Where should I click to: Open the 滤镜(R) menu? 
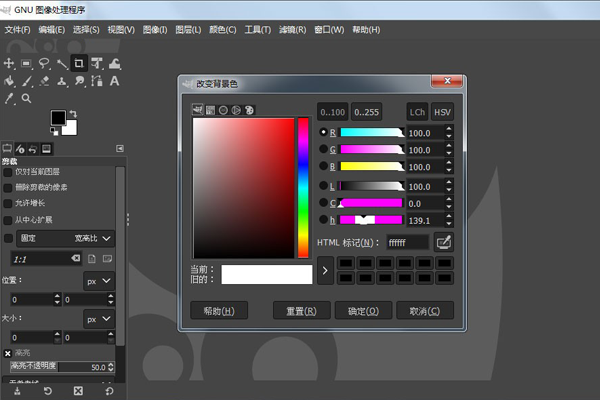click(x=292, y=30)
